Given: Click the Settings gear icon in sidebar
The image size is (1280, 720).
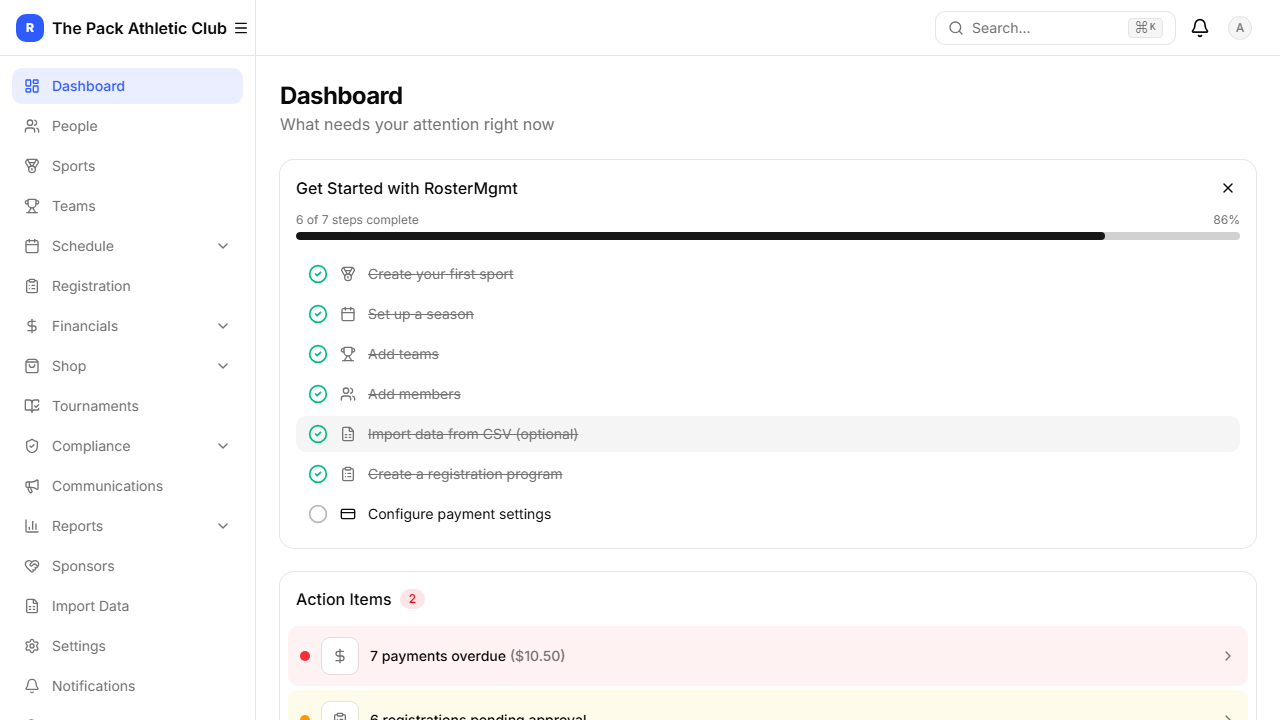Looking at the screenshot, I should click(32, 646).
